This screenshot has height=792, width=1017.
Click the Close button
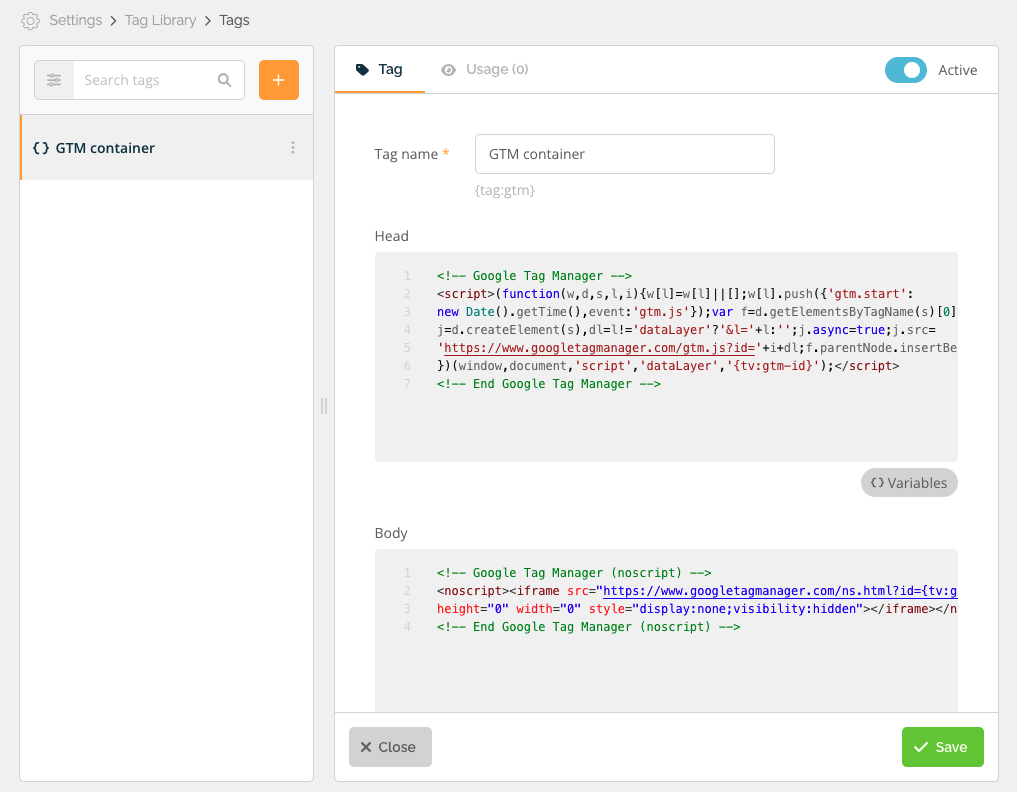click(x=390, y=746)
